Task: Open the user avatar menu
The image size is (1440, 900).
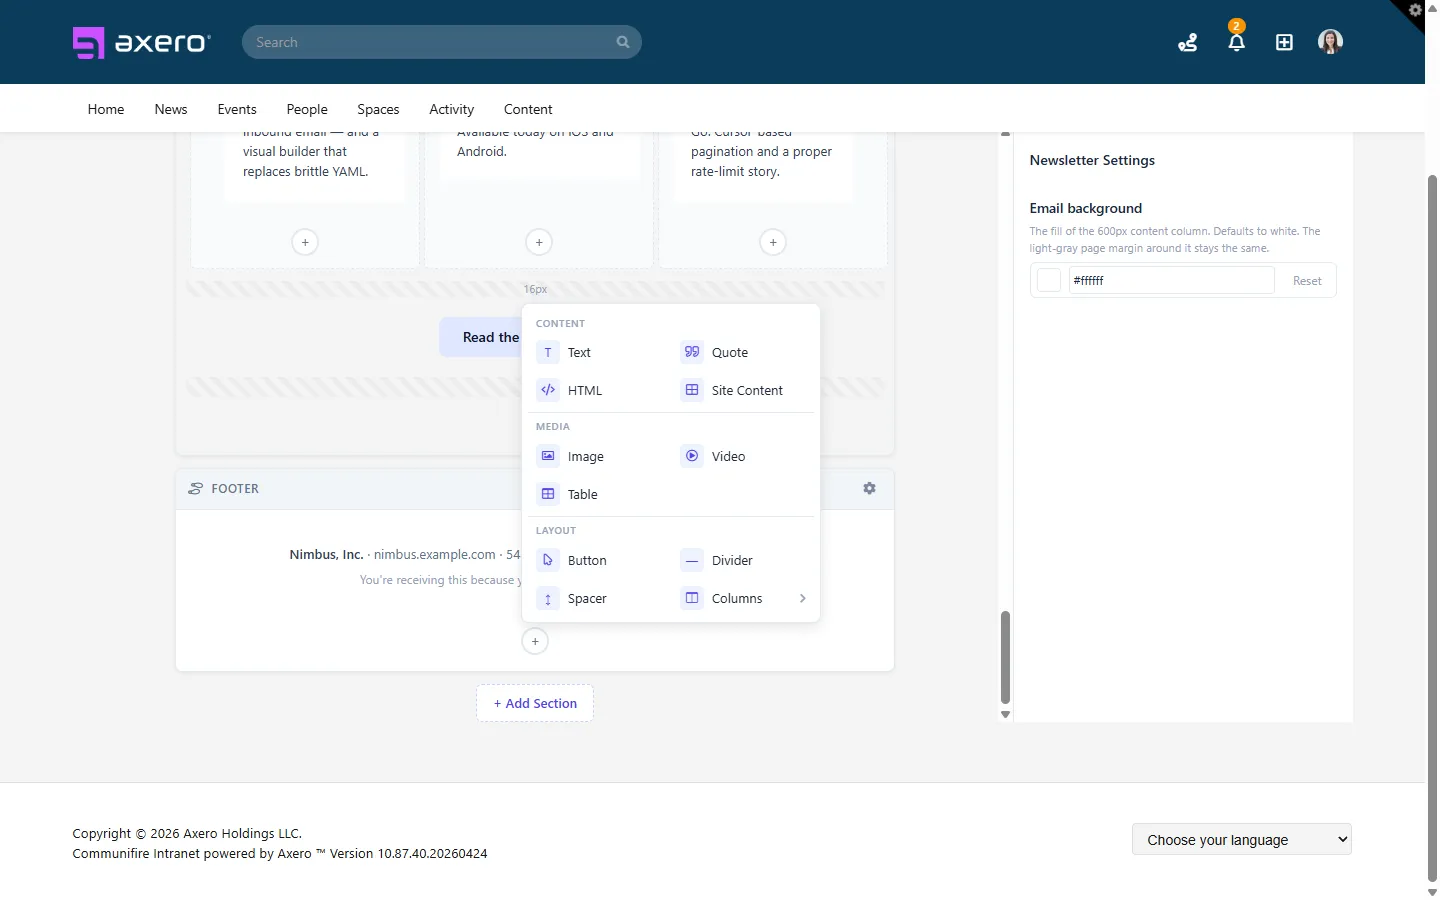Action: pyautogui.click(x=1330, y=42)
